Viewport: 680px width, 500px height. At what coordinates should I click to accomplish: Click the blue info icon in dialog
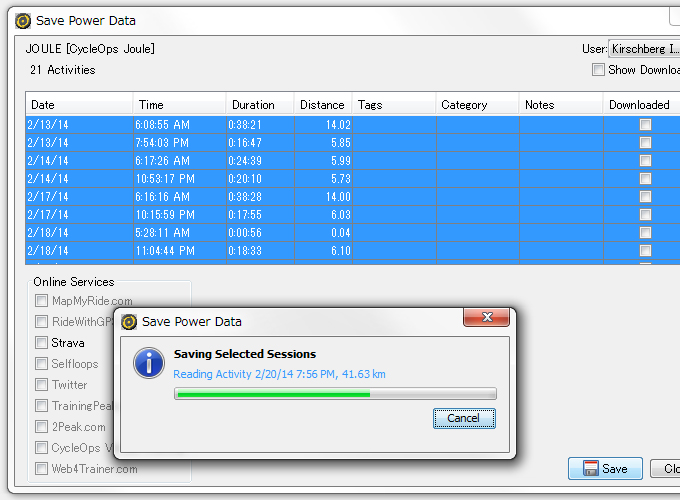(x=149, y=363)
